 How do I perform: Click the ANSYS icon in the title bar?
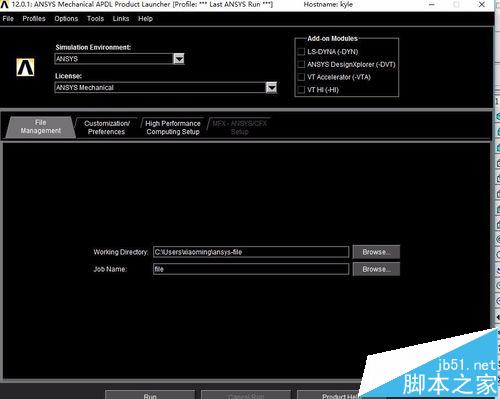(4, 4)
